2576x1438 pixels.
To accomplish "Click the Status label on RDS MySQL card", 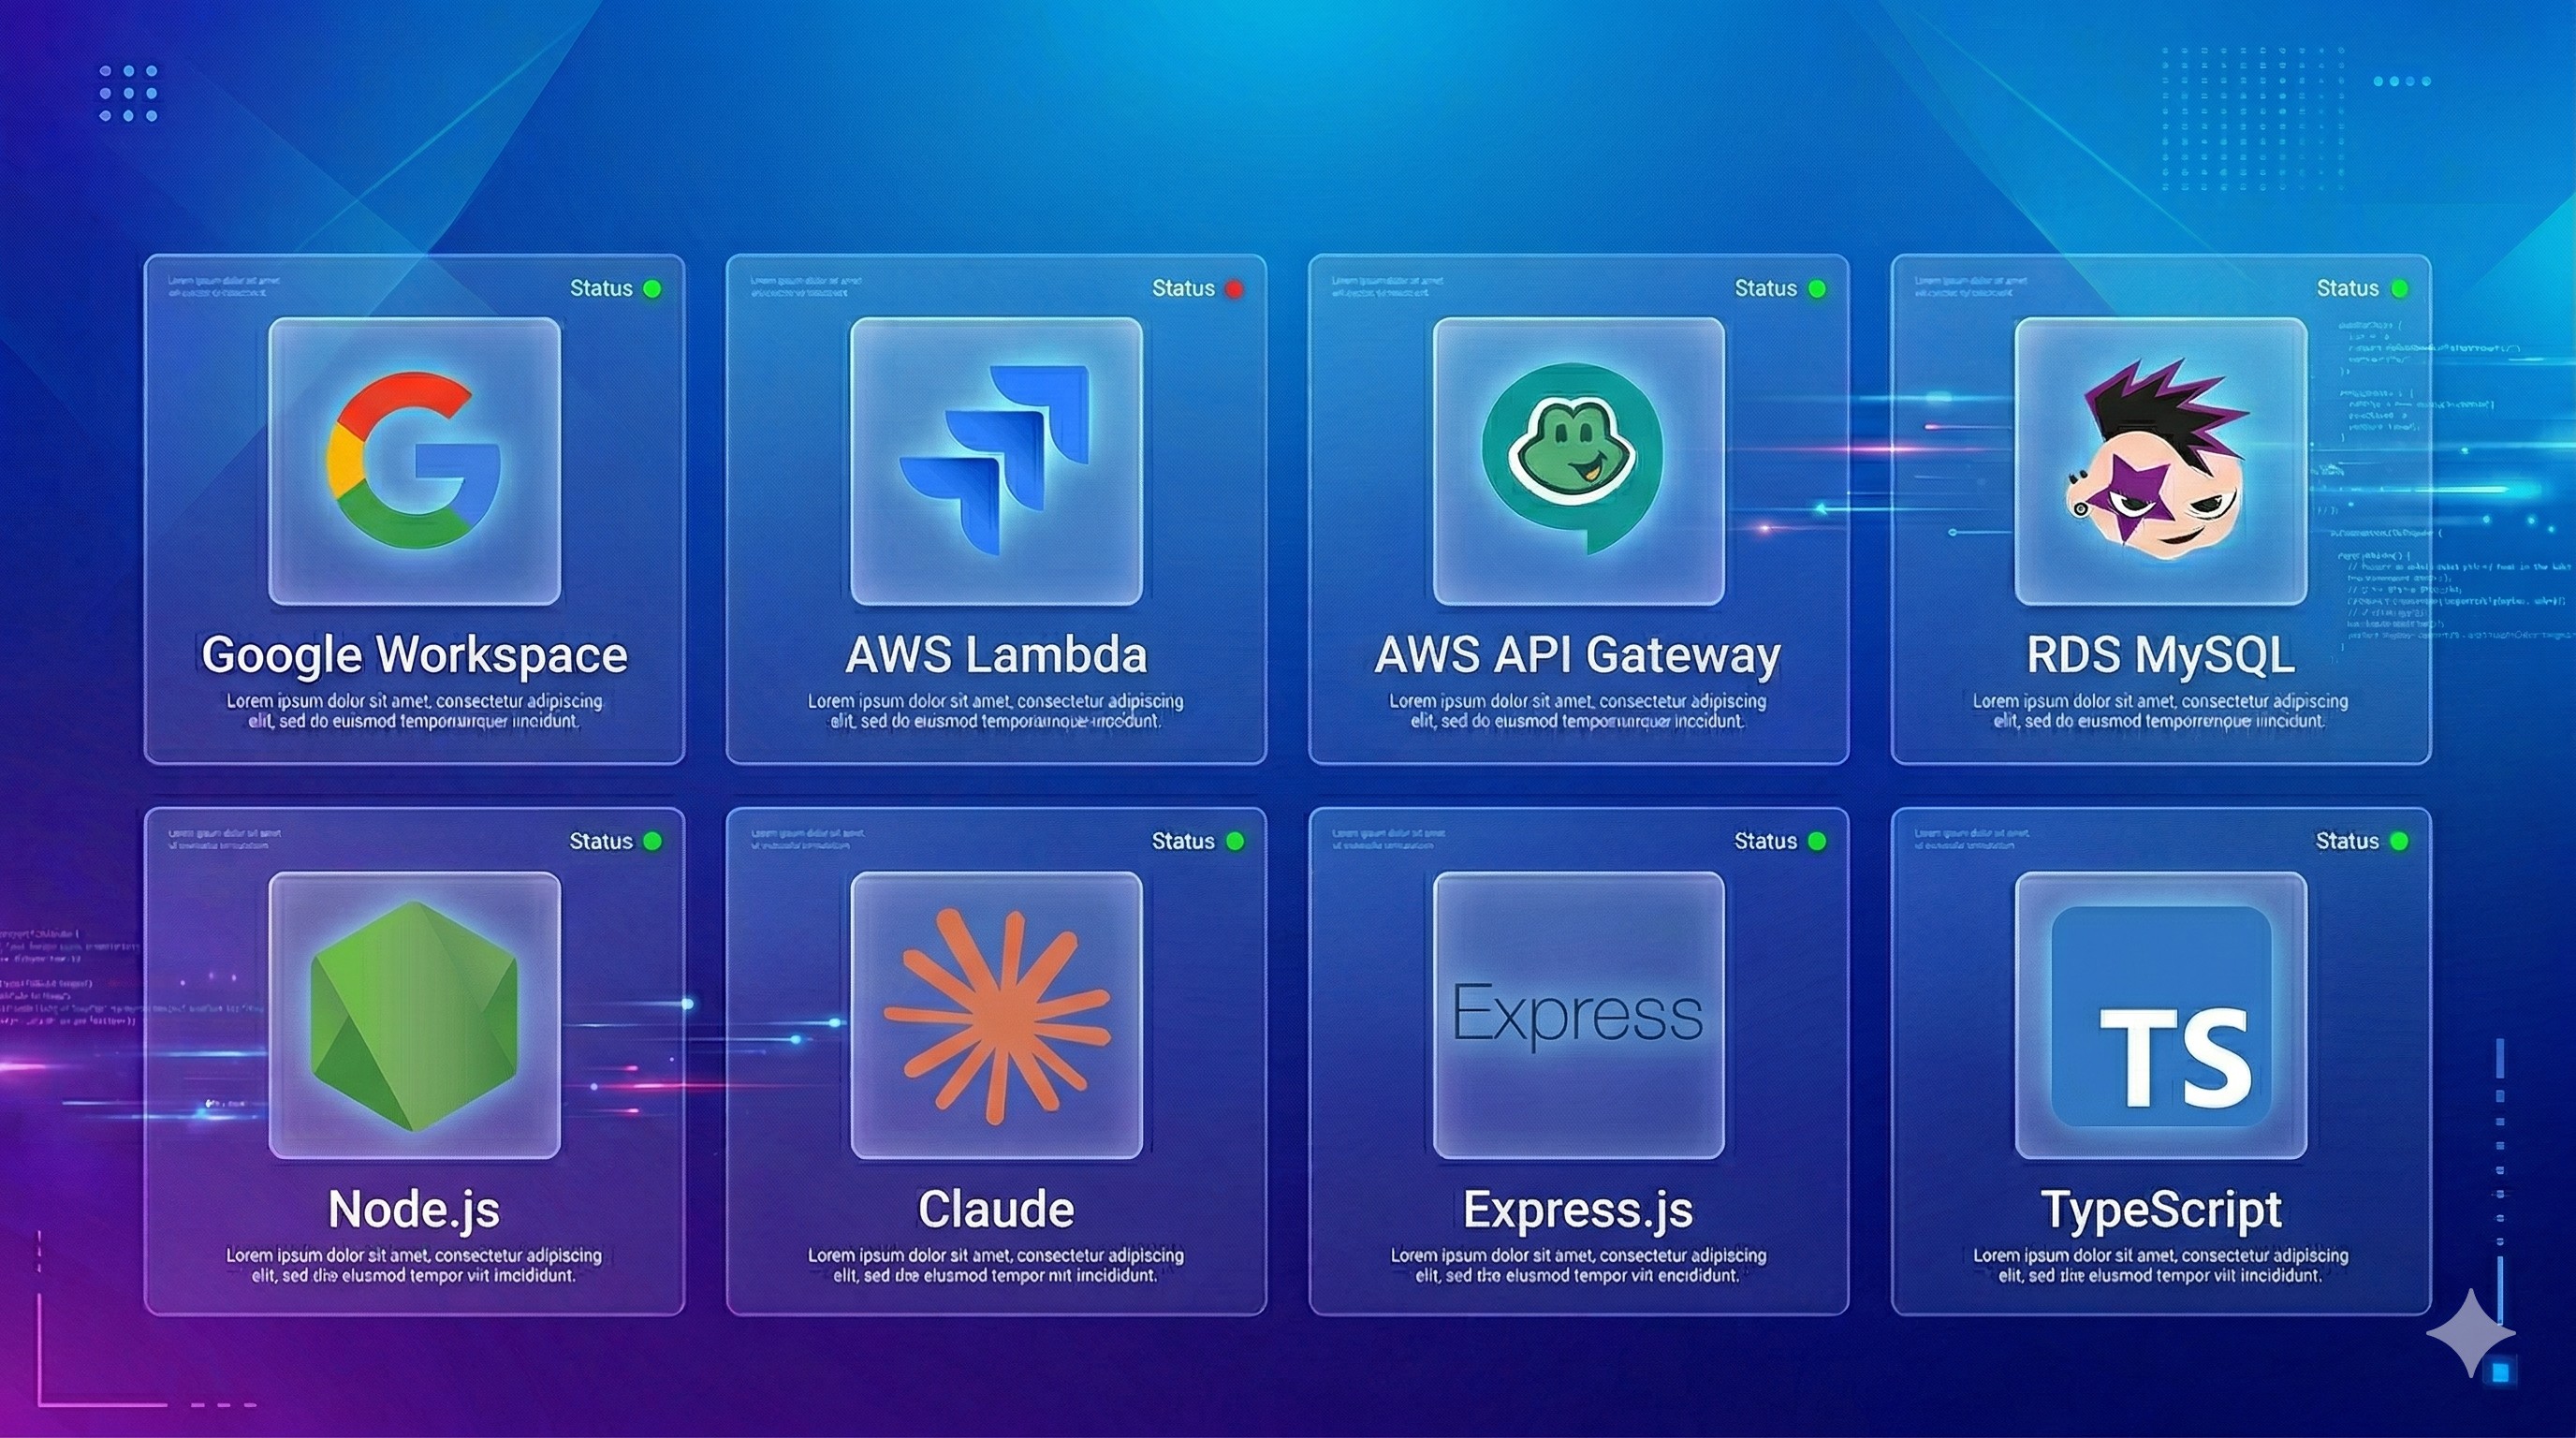I will [x=2347, y=288].
